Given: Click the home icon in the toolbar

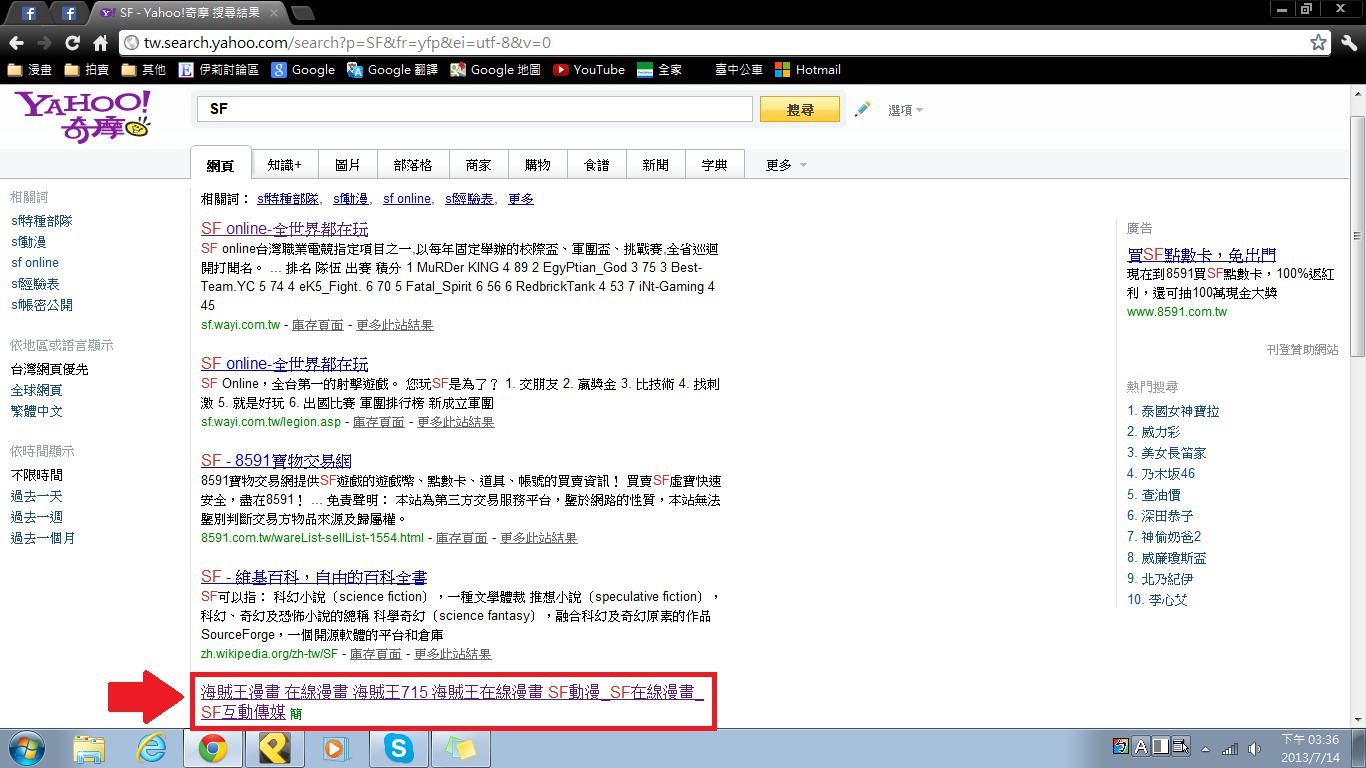Looking at the screenshot, I should point(100,43).
